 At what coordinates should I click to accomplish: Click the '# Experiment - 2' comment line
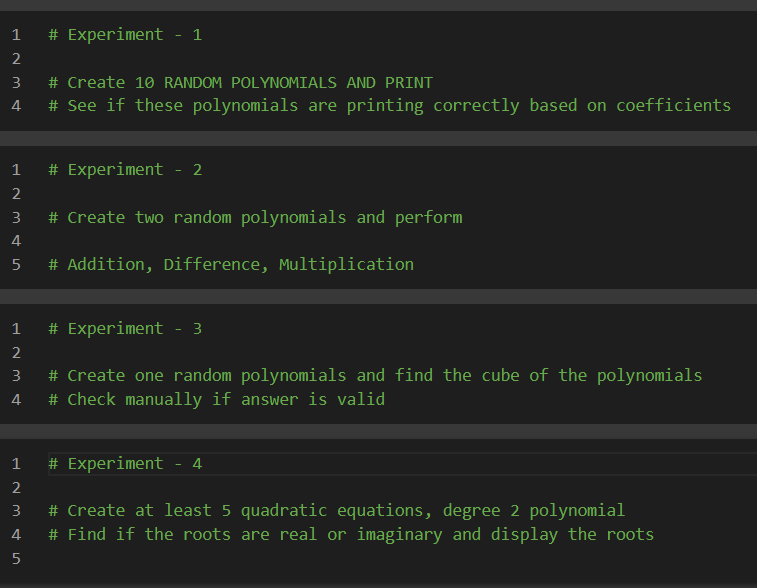click(125, 170)
